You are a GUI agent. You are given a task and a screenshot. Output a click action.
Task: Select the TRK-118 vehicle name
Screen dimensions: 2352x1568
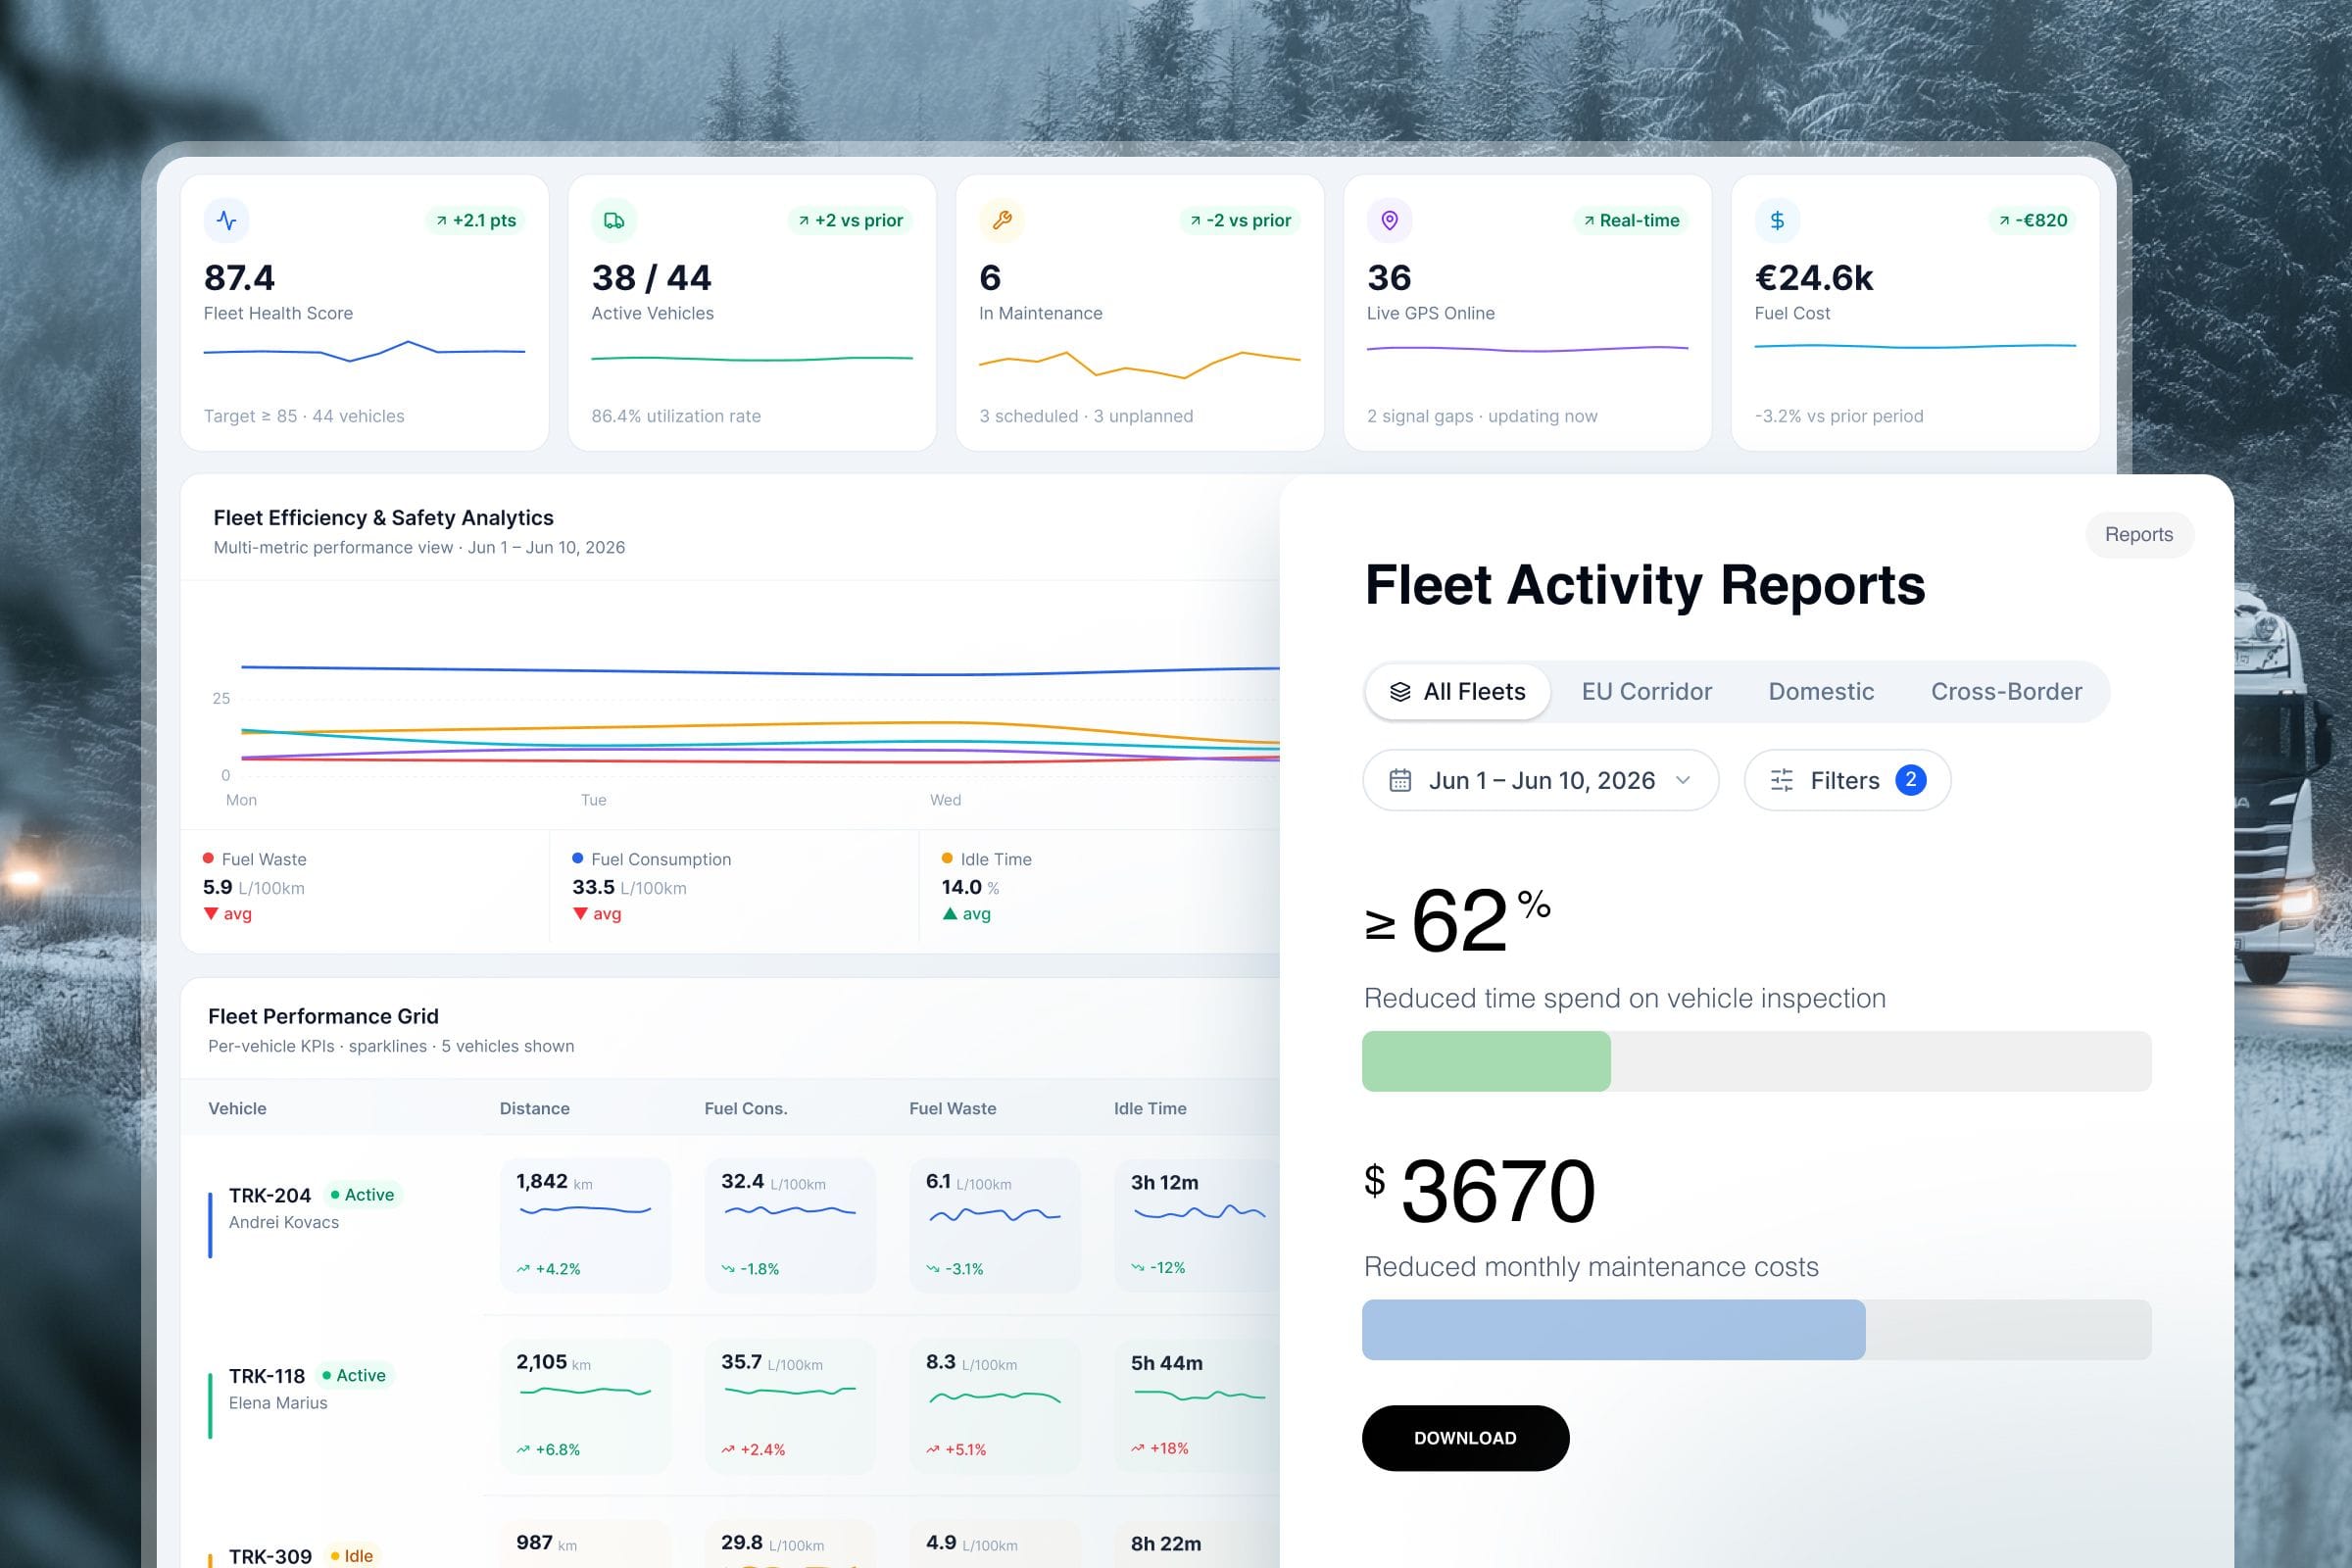pos(267,1376)
